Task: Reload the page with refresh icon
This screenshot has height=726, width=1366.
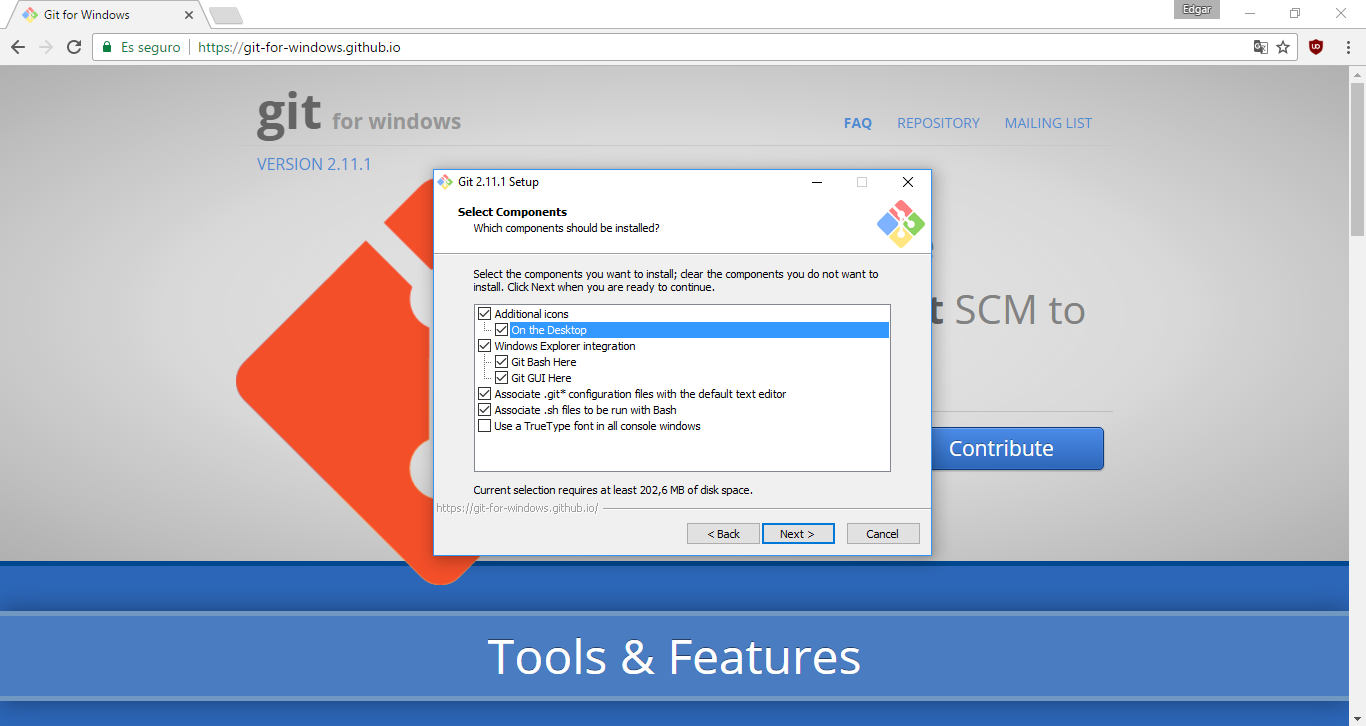Action: point(74,47)
